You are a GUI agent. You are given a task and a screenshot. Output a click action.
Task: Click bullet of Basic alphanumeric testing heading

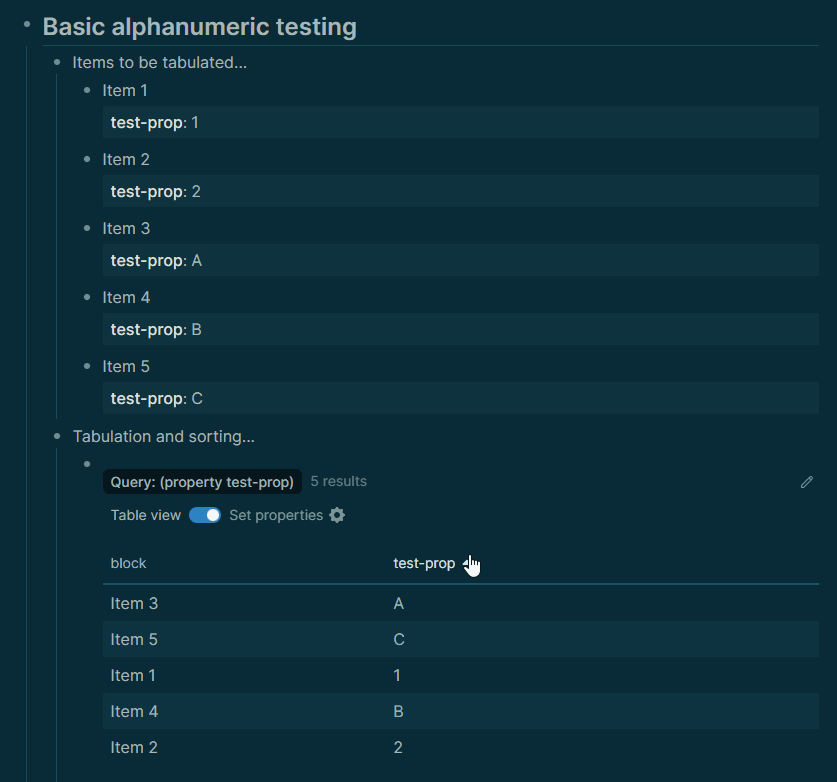click(x=27, y=24)
